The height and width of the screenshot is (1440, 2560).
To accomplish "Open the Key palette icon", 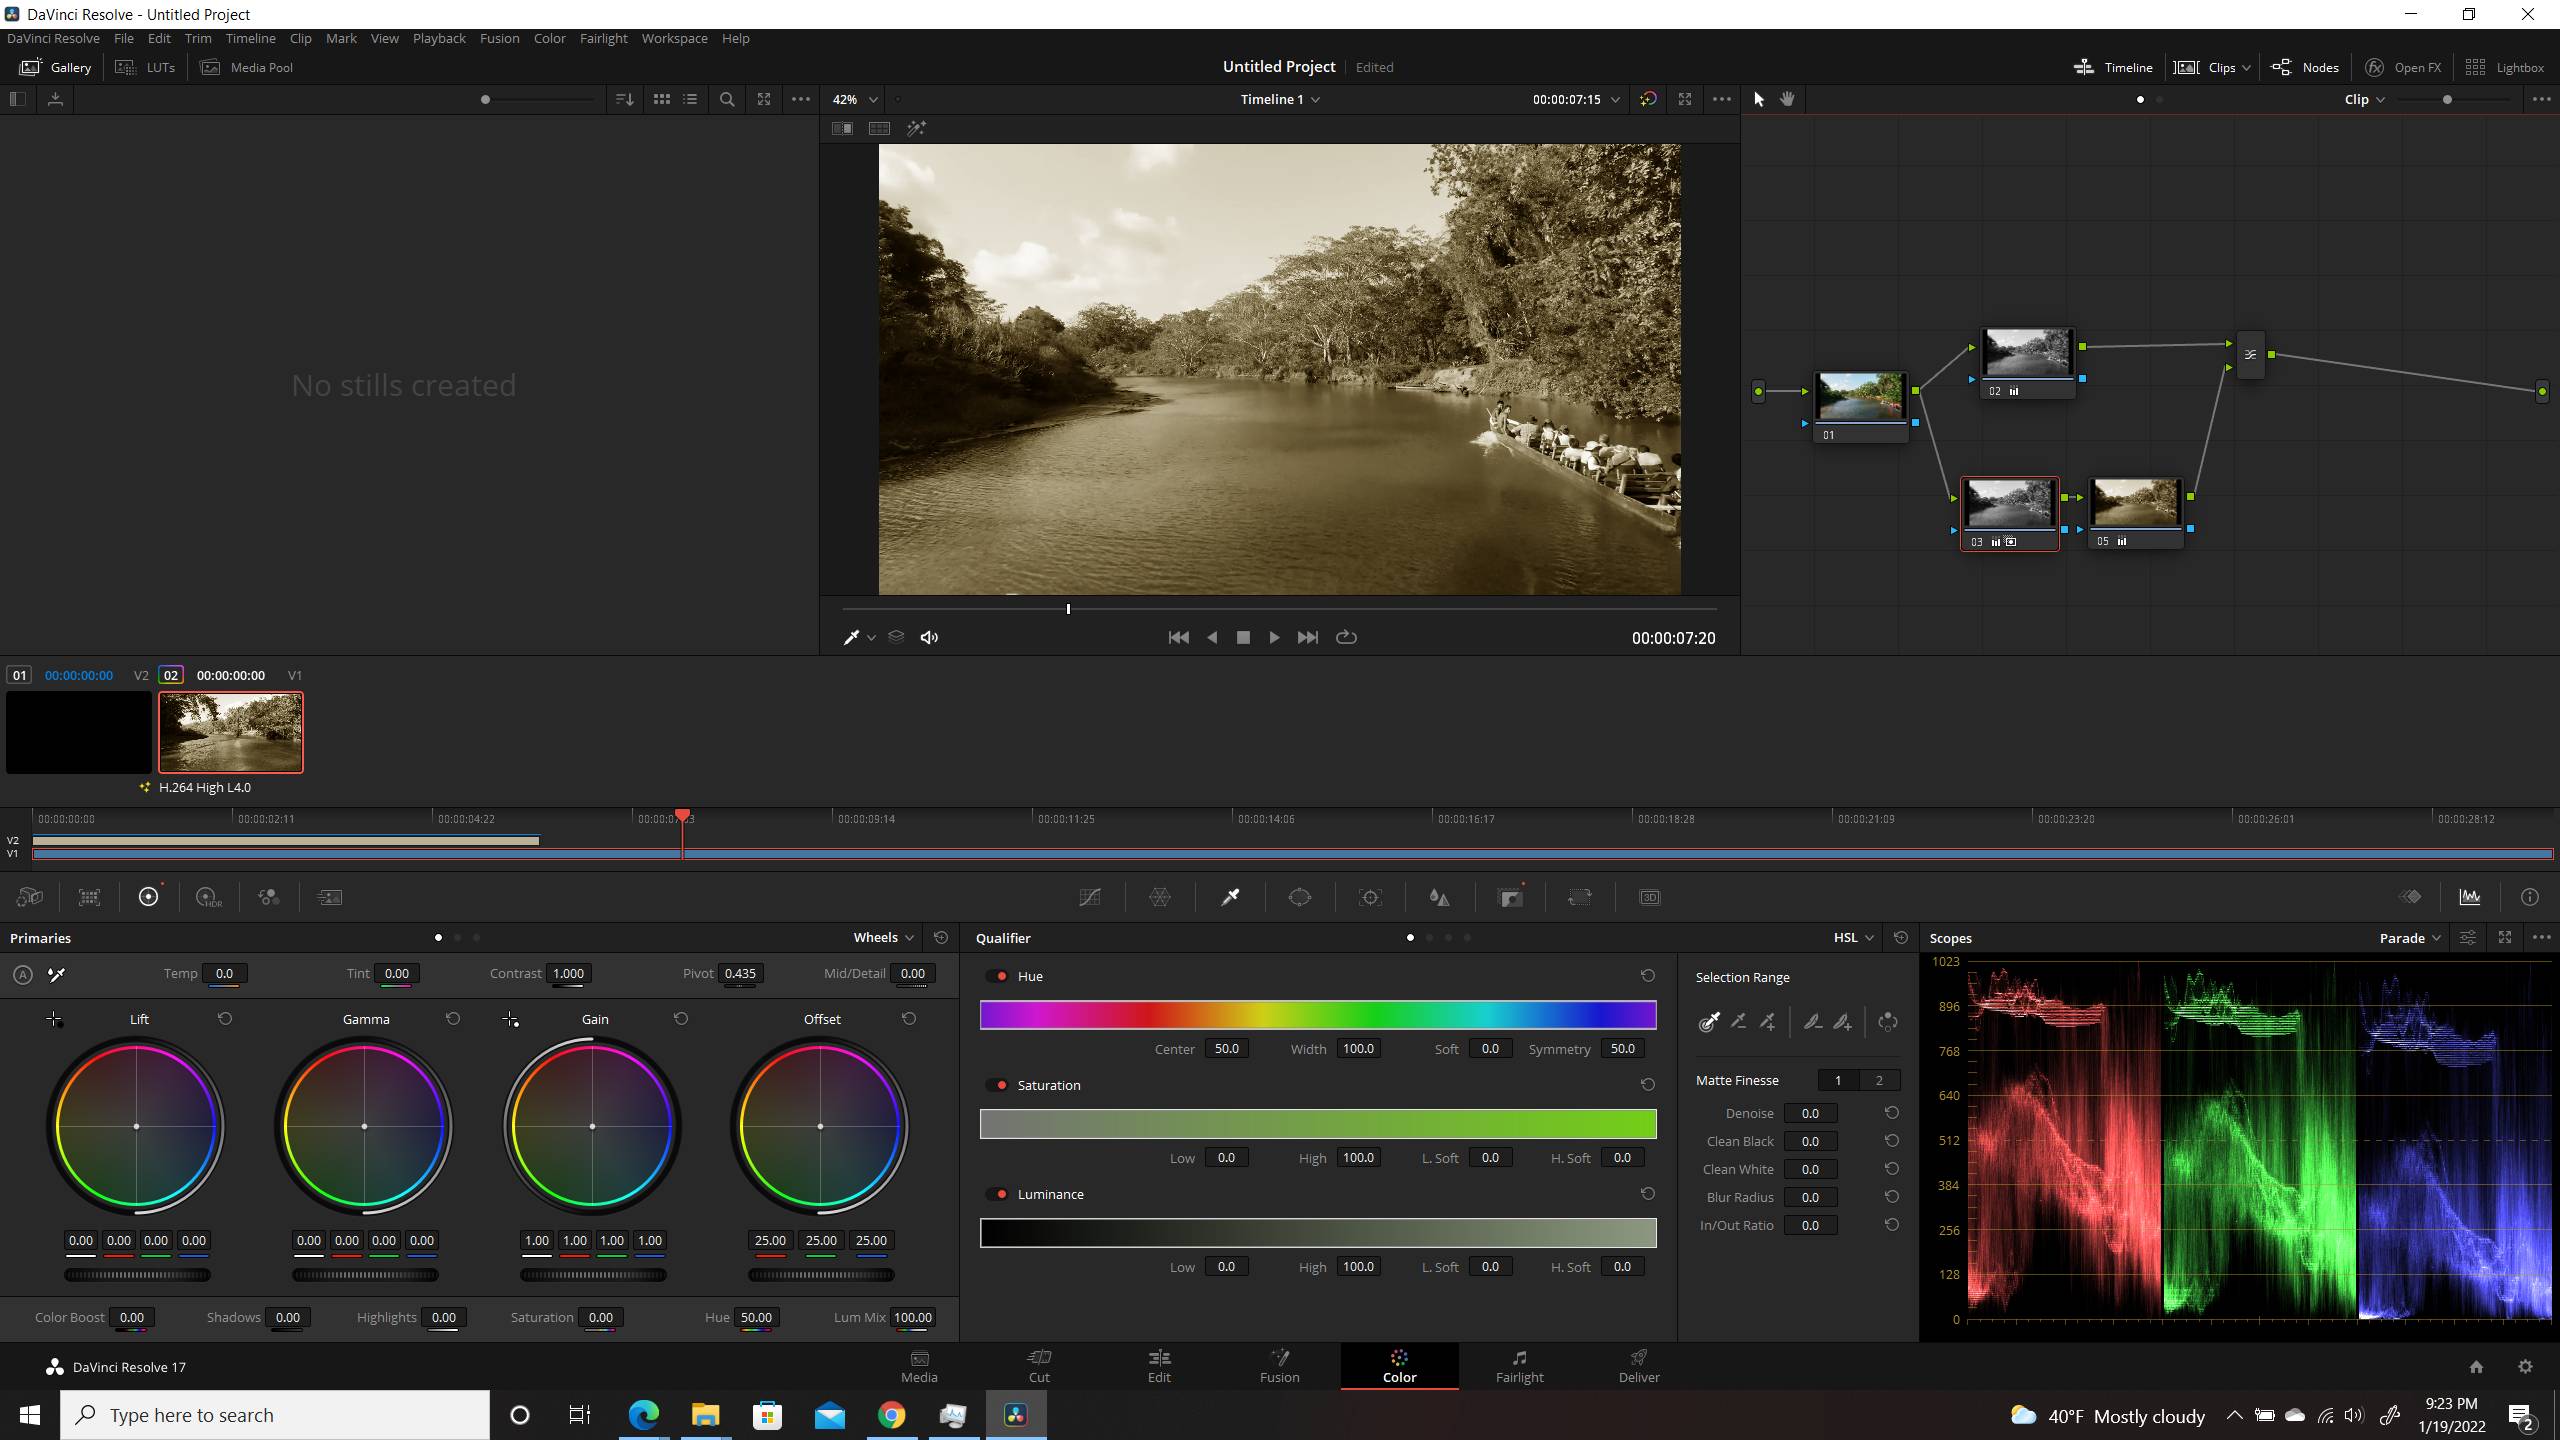I will point(1511,897).
